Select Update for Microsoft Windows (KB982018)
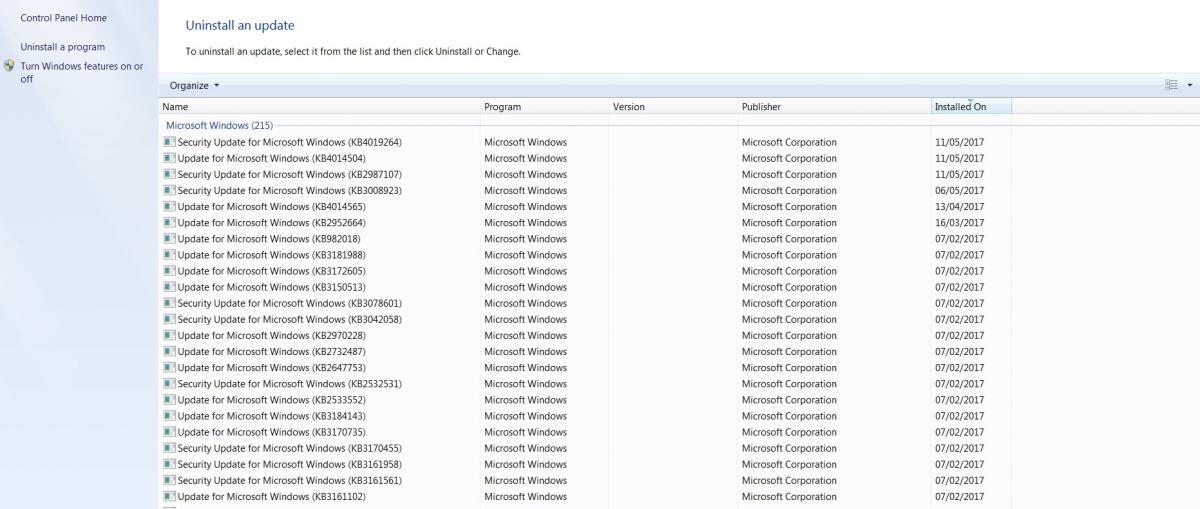This screenshot has width=1200, height=509. [x=268, y=238]
